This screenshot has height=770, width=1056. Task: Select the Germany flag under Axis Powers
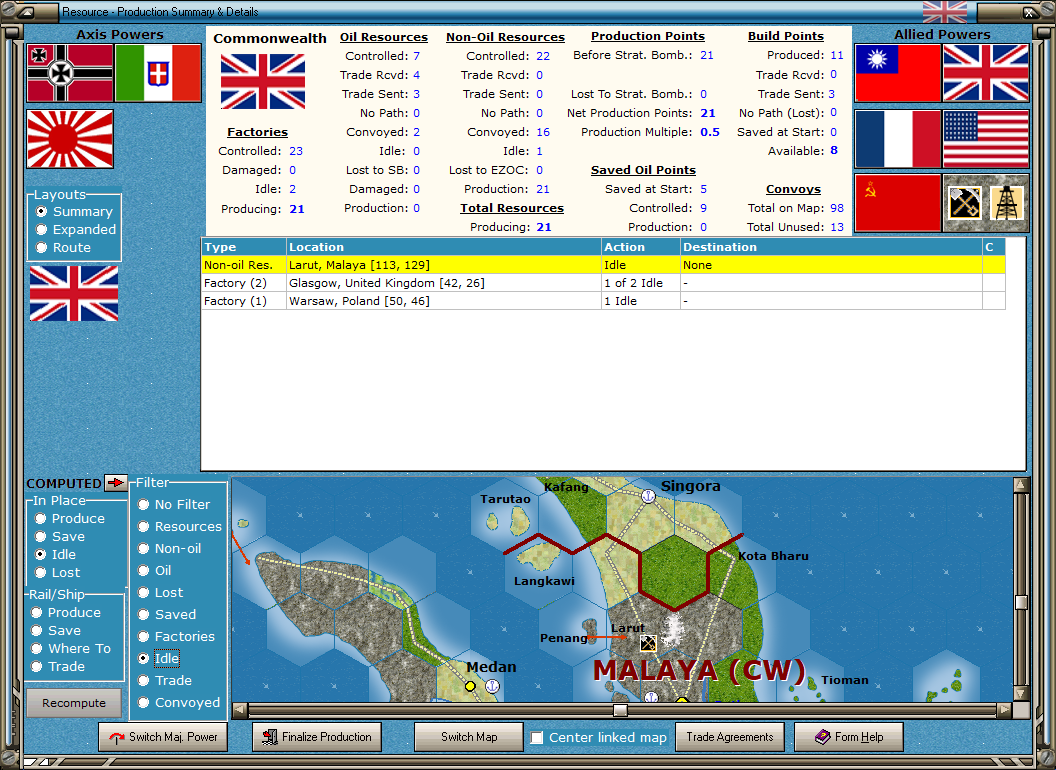coord(70,73)
